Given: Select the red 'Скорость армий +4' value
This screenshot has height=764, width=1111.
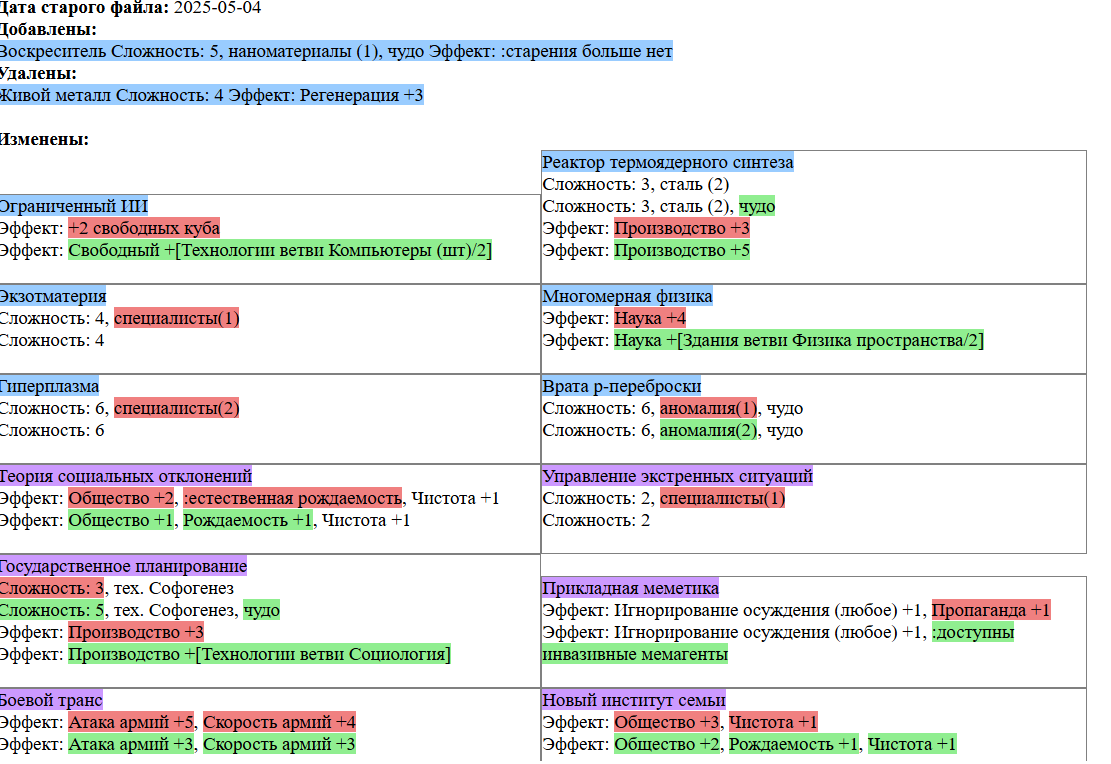Looking at the screenshot, I should (279, 722).
